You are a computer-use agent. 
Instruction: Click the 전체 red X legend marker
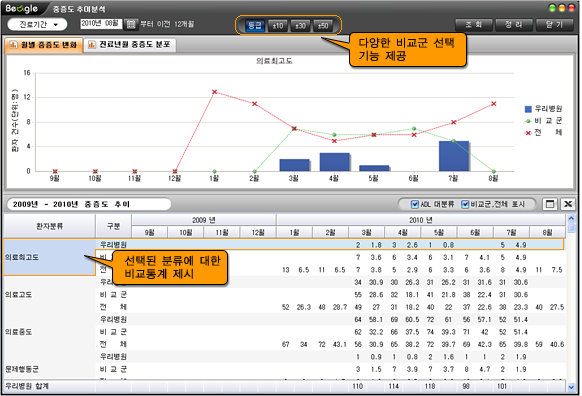coord(528,133)
